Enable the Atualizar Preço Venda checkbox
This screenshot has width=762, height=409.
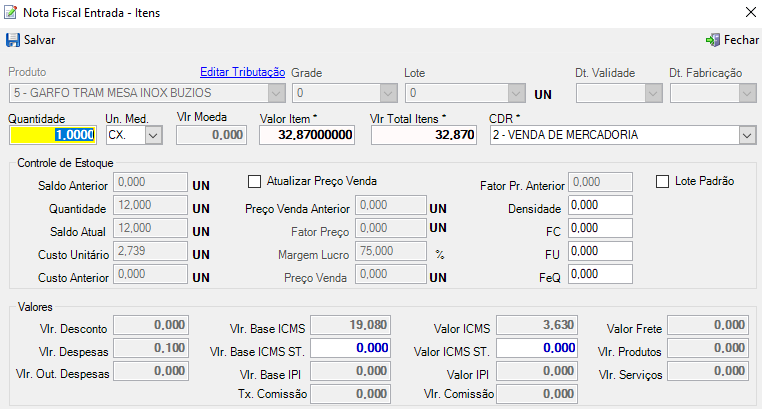coord(255,181)
